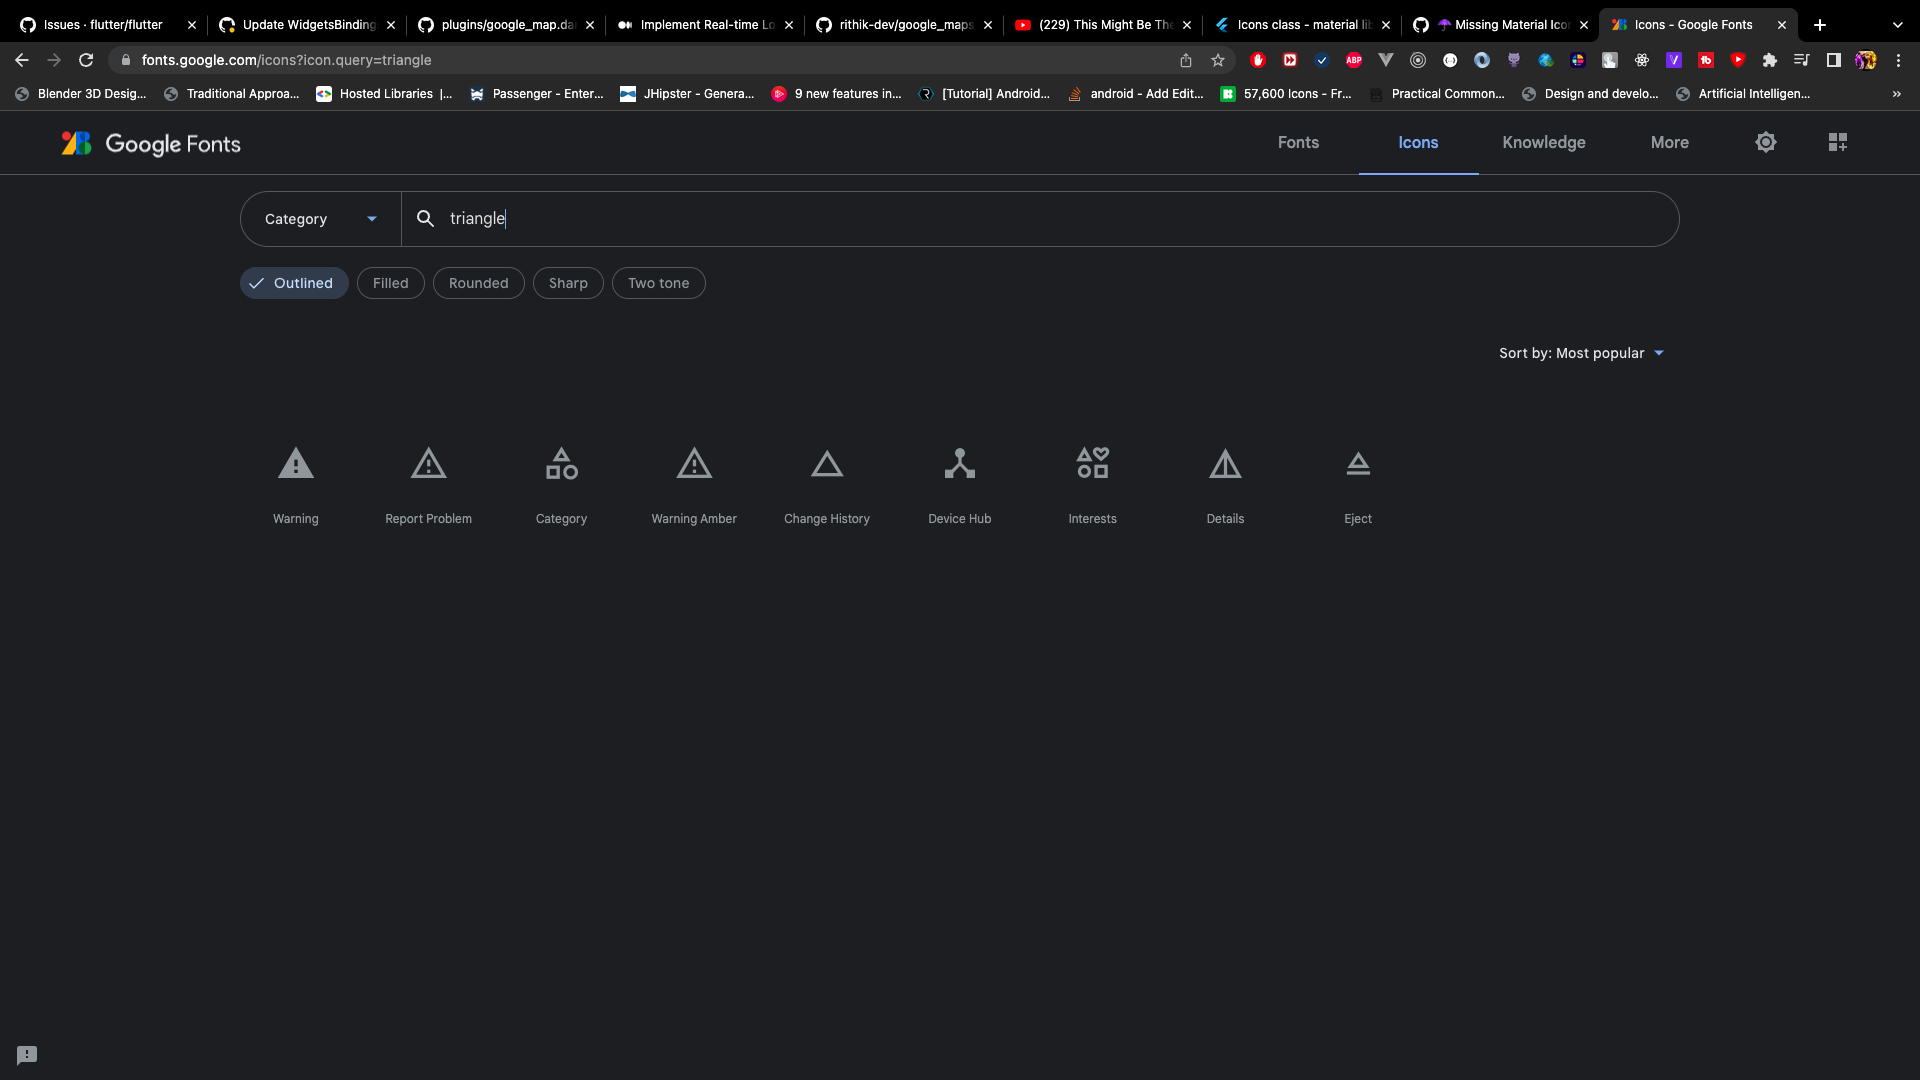1920x1080 pixels.
Task: Select the Warning triangle icon
Action: click(295, 464)
